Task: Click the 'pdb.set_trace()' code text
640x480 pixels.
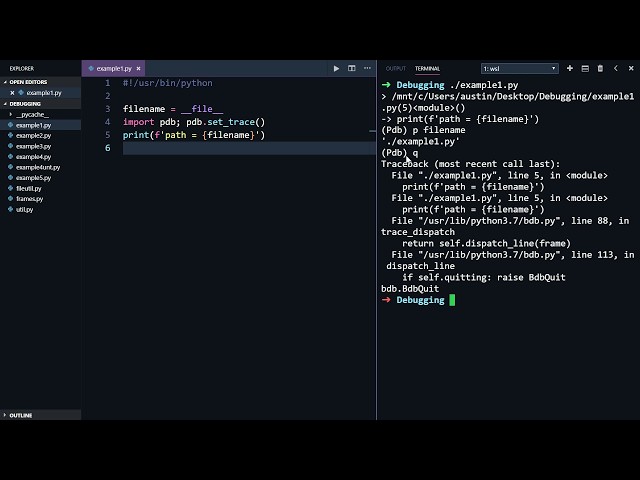Action: pyautogui.click(x=226, y=122)
